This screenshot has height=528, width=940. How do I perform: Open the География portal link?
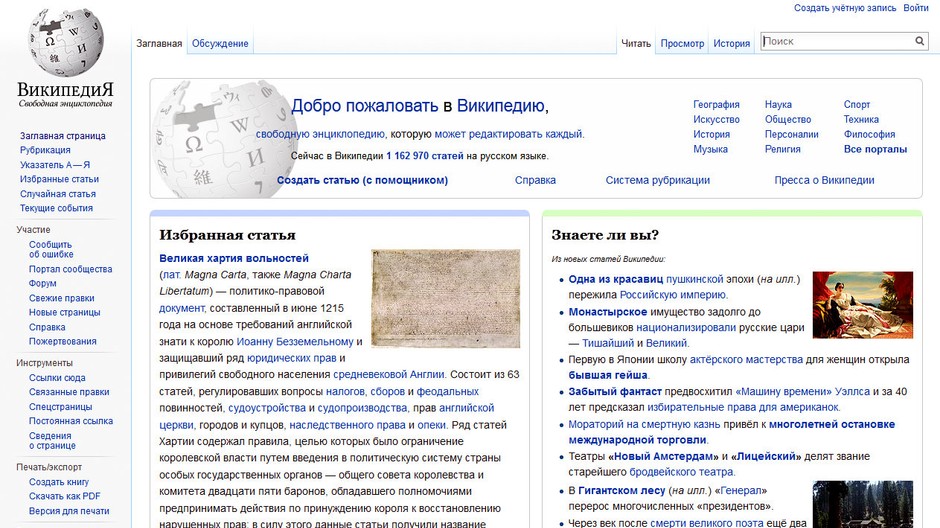[x=716, y=104]
